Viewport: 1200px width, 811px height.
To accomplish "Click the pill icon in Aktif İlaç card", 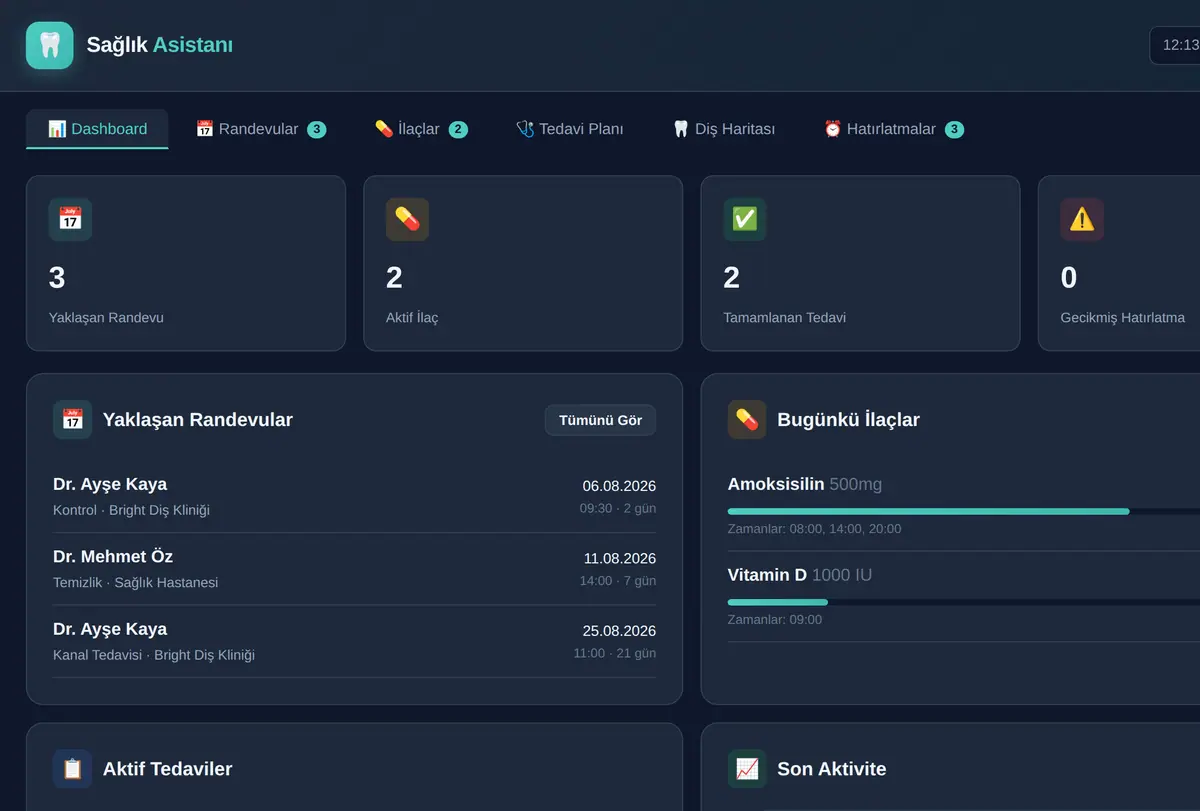I will [x=407, y=219].
